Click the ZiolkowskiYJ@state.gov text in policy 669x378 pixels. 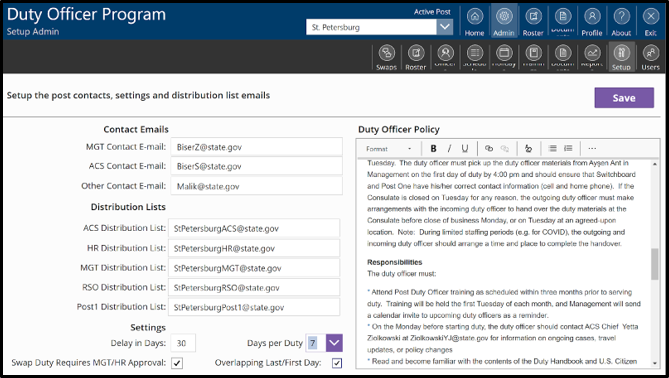(x=449, y=338)
